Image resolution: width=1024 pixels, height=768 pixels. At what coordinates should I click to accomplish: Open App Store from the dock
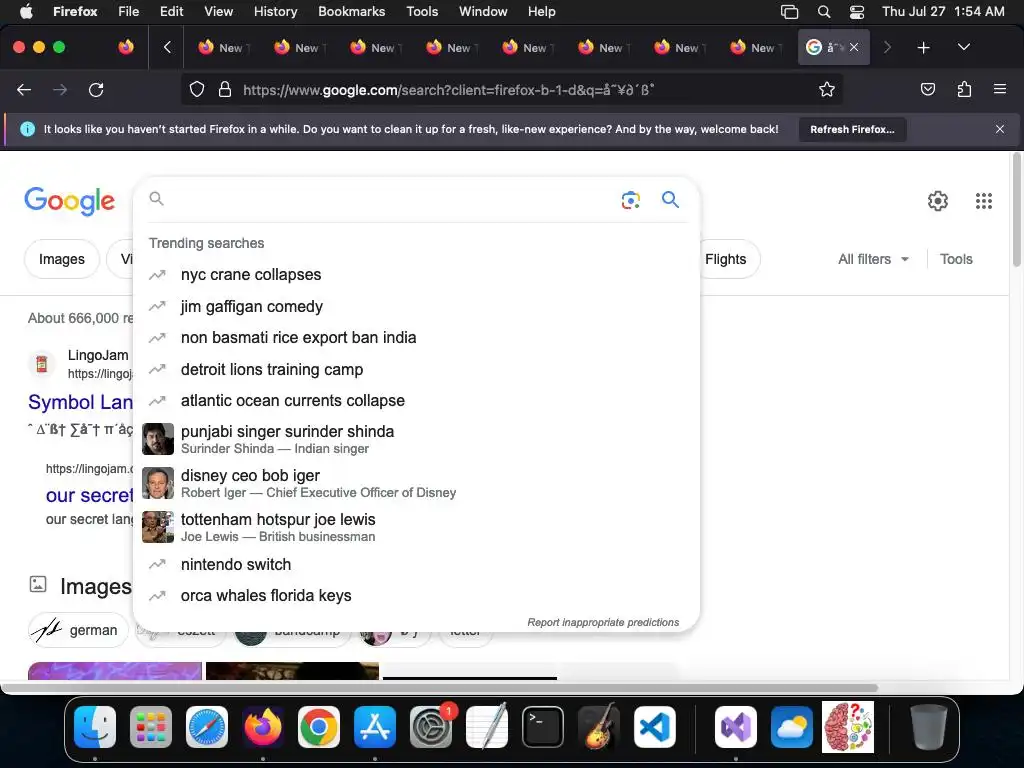pyautogui.click(x=375, y=727)
